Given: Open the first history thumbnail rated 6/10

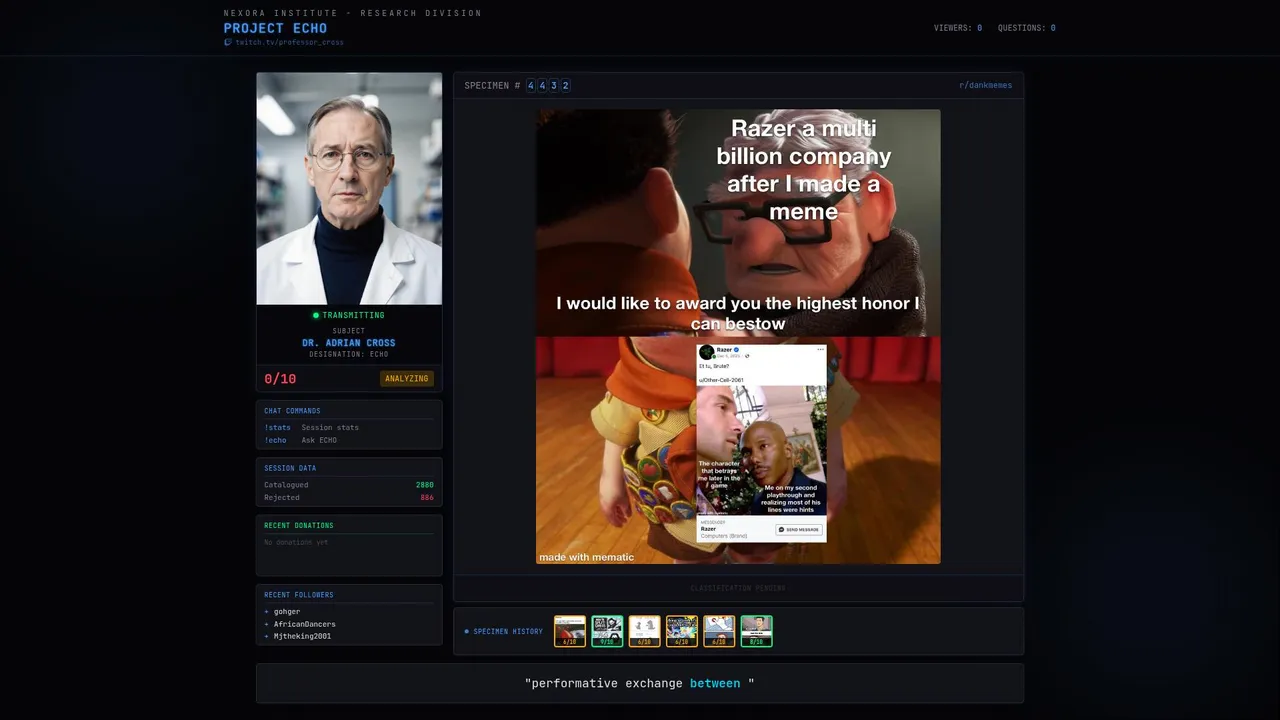Looking at the screenshot, I should tap(570, 631).
